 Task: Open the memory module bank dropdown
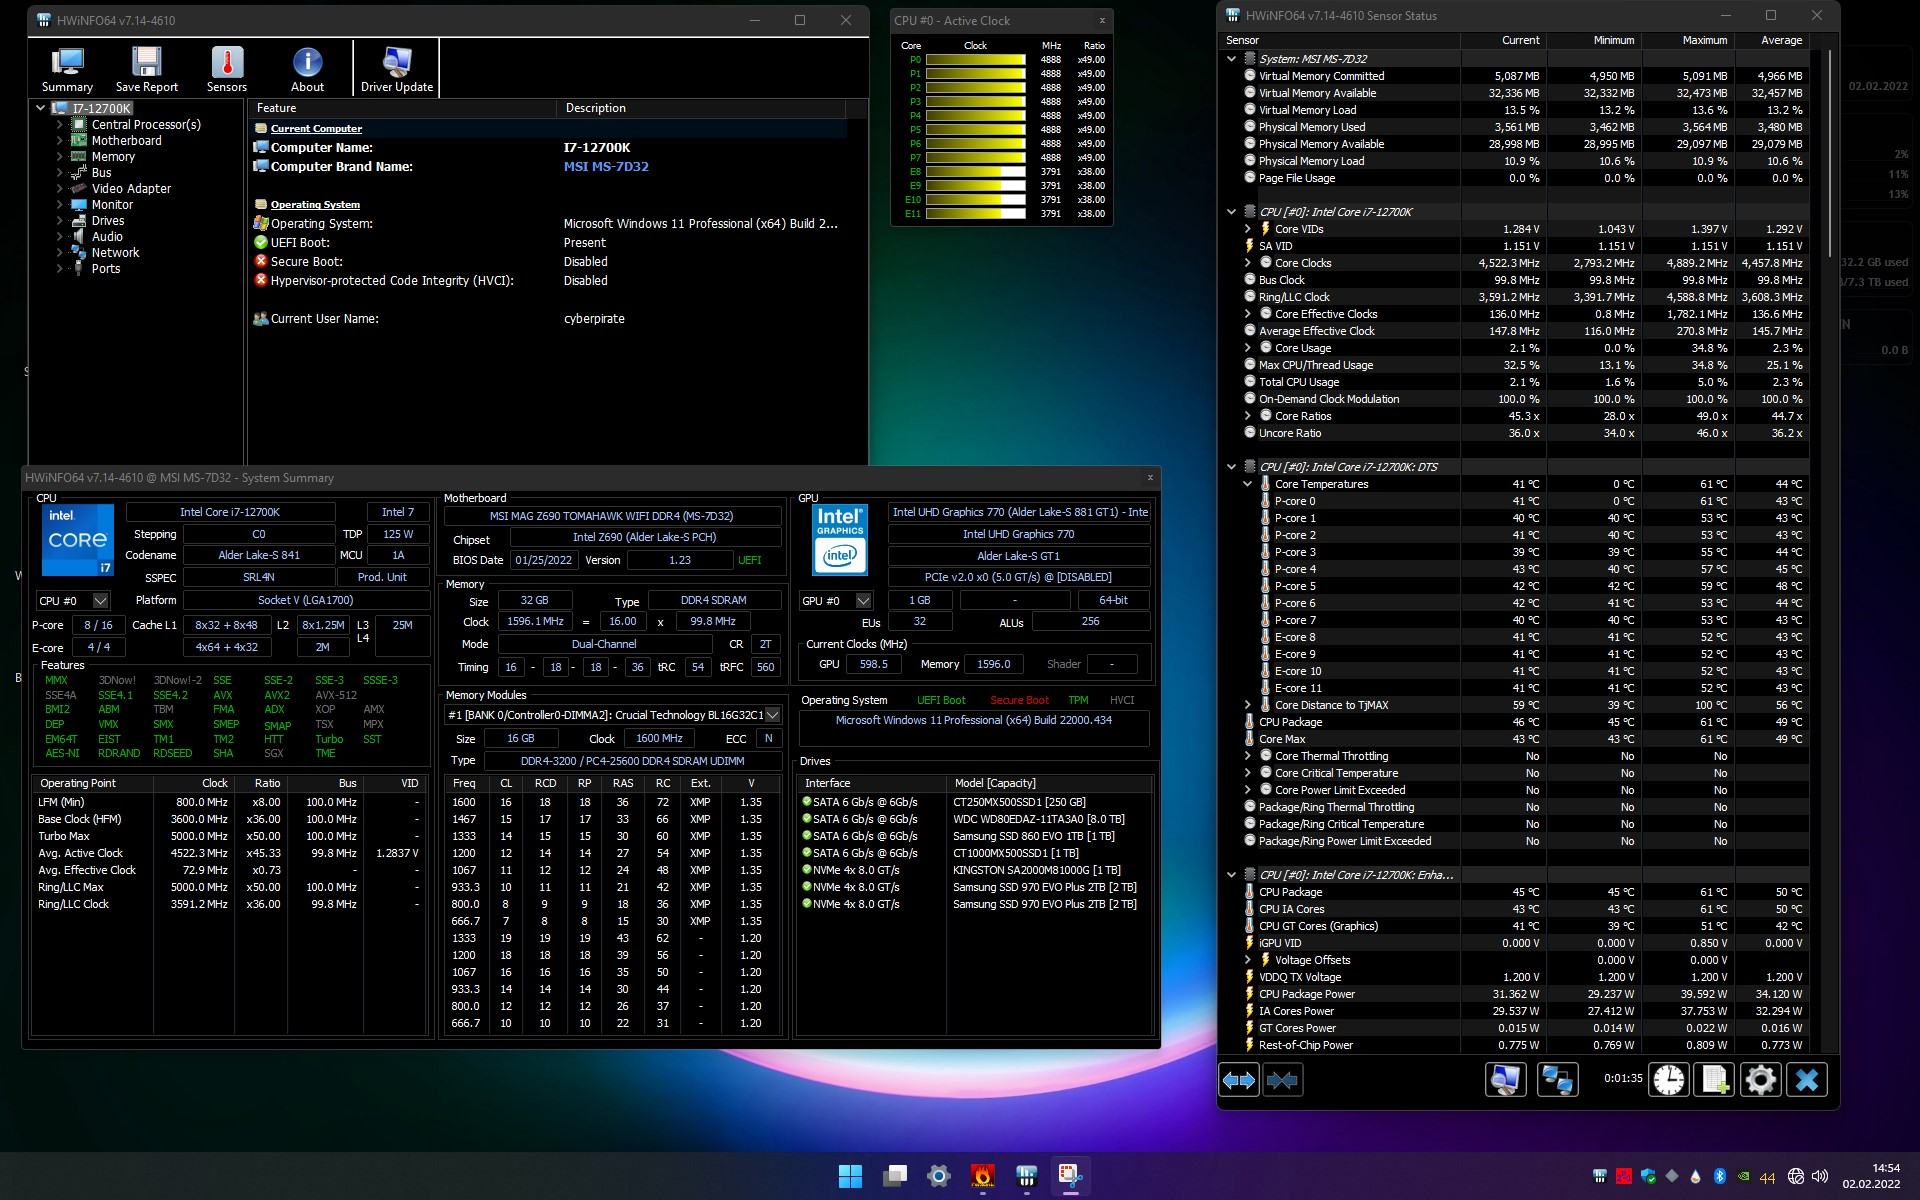[772, 715]
